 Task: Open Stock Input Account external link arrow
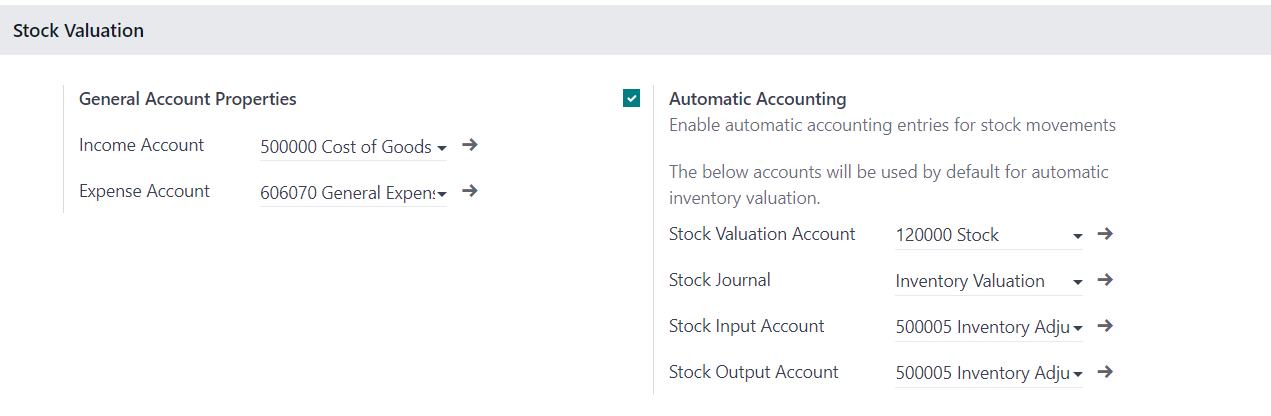pos(1105,326)
